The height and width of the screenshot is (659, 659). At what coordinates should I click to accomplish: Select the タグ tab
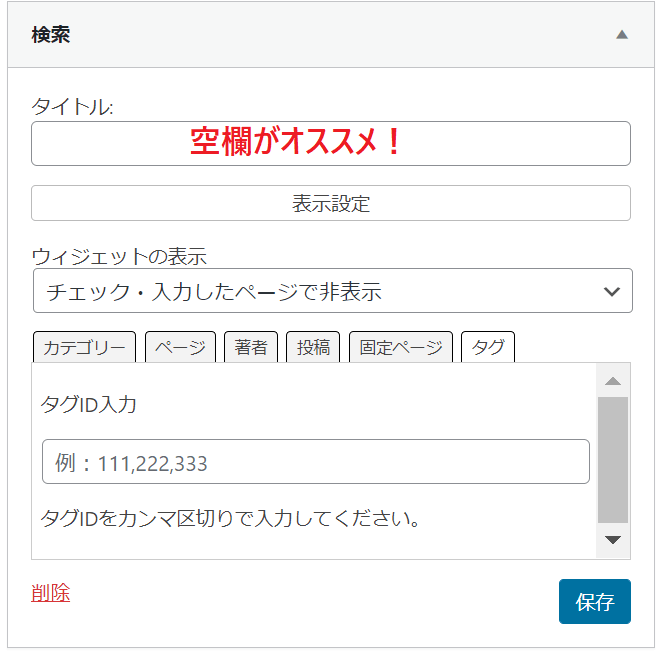[488, 347]
